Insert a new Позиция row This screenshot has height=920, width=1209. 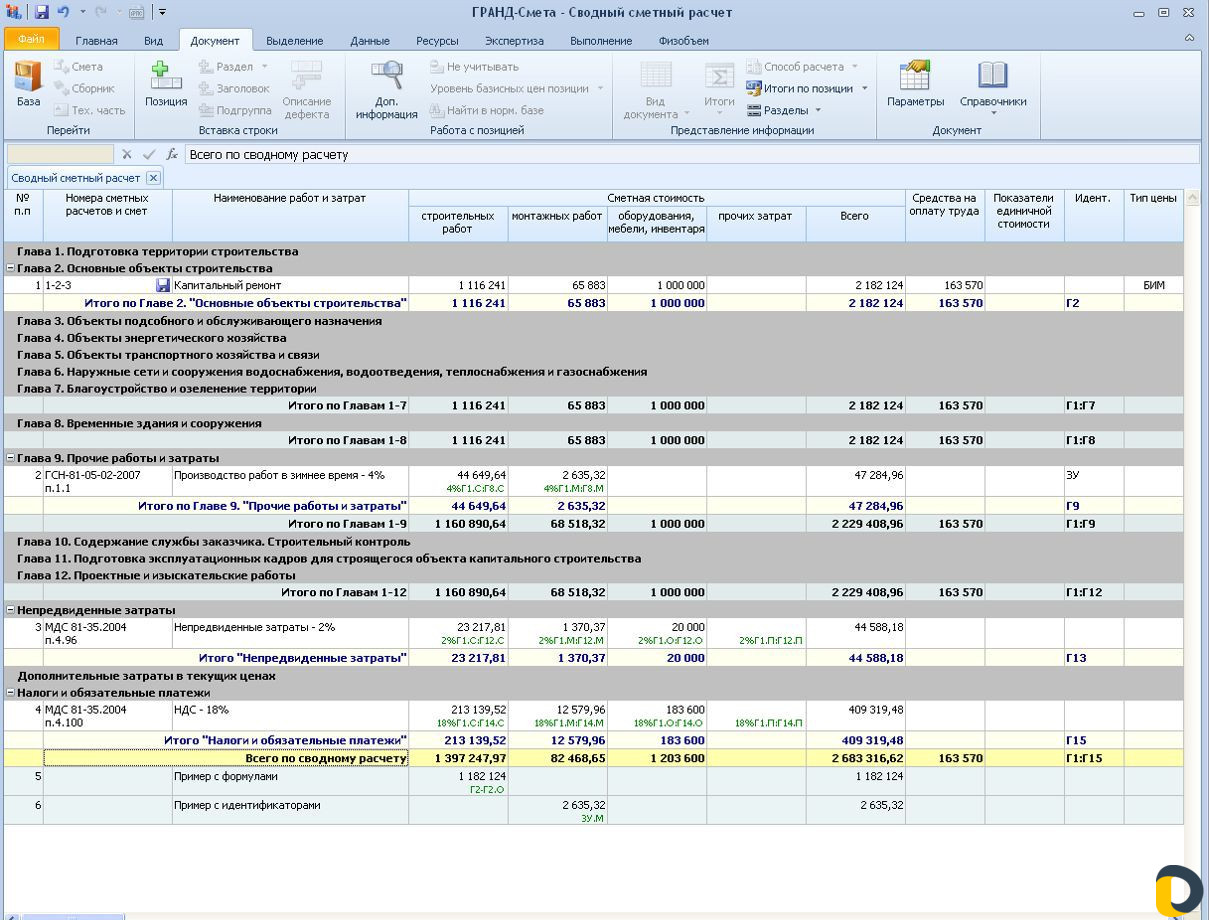point(166,84)
